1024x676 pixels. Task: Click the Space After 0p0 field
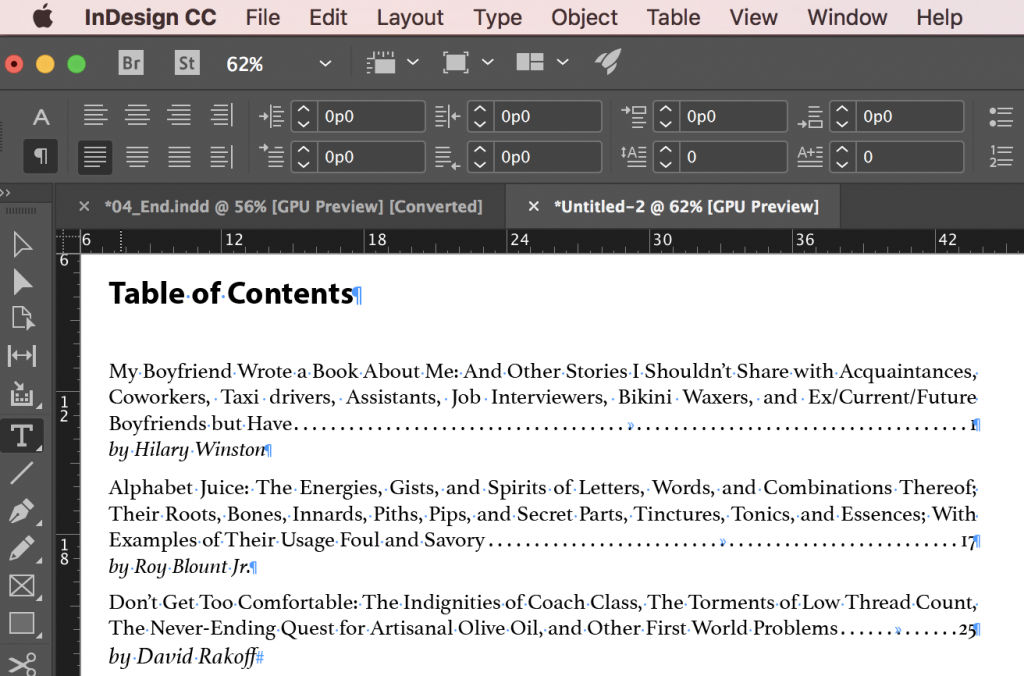[x=908, y=116]
